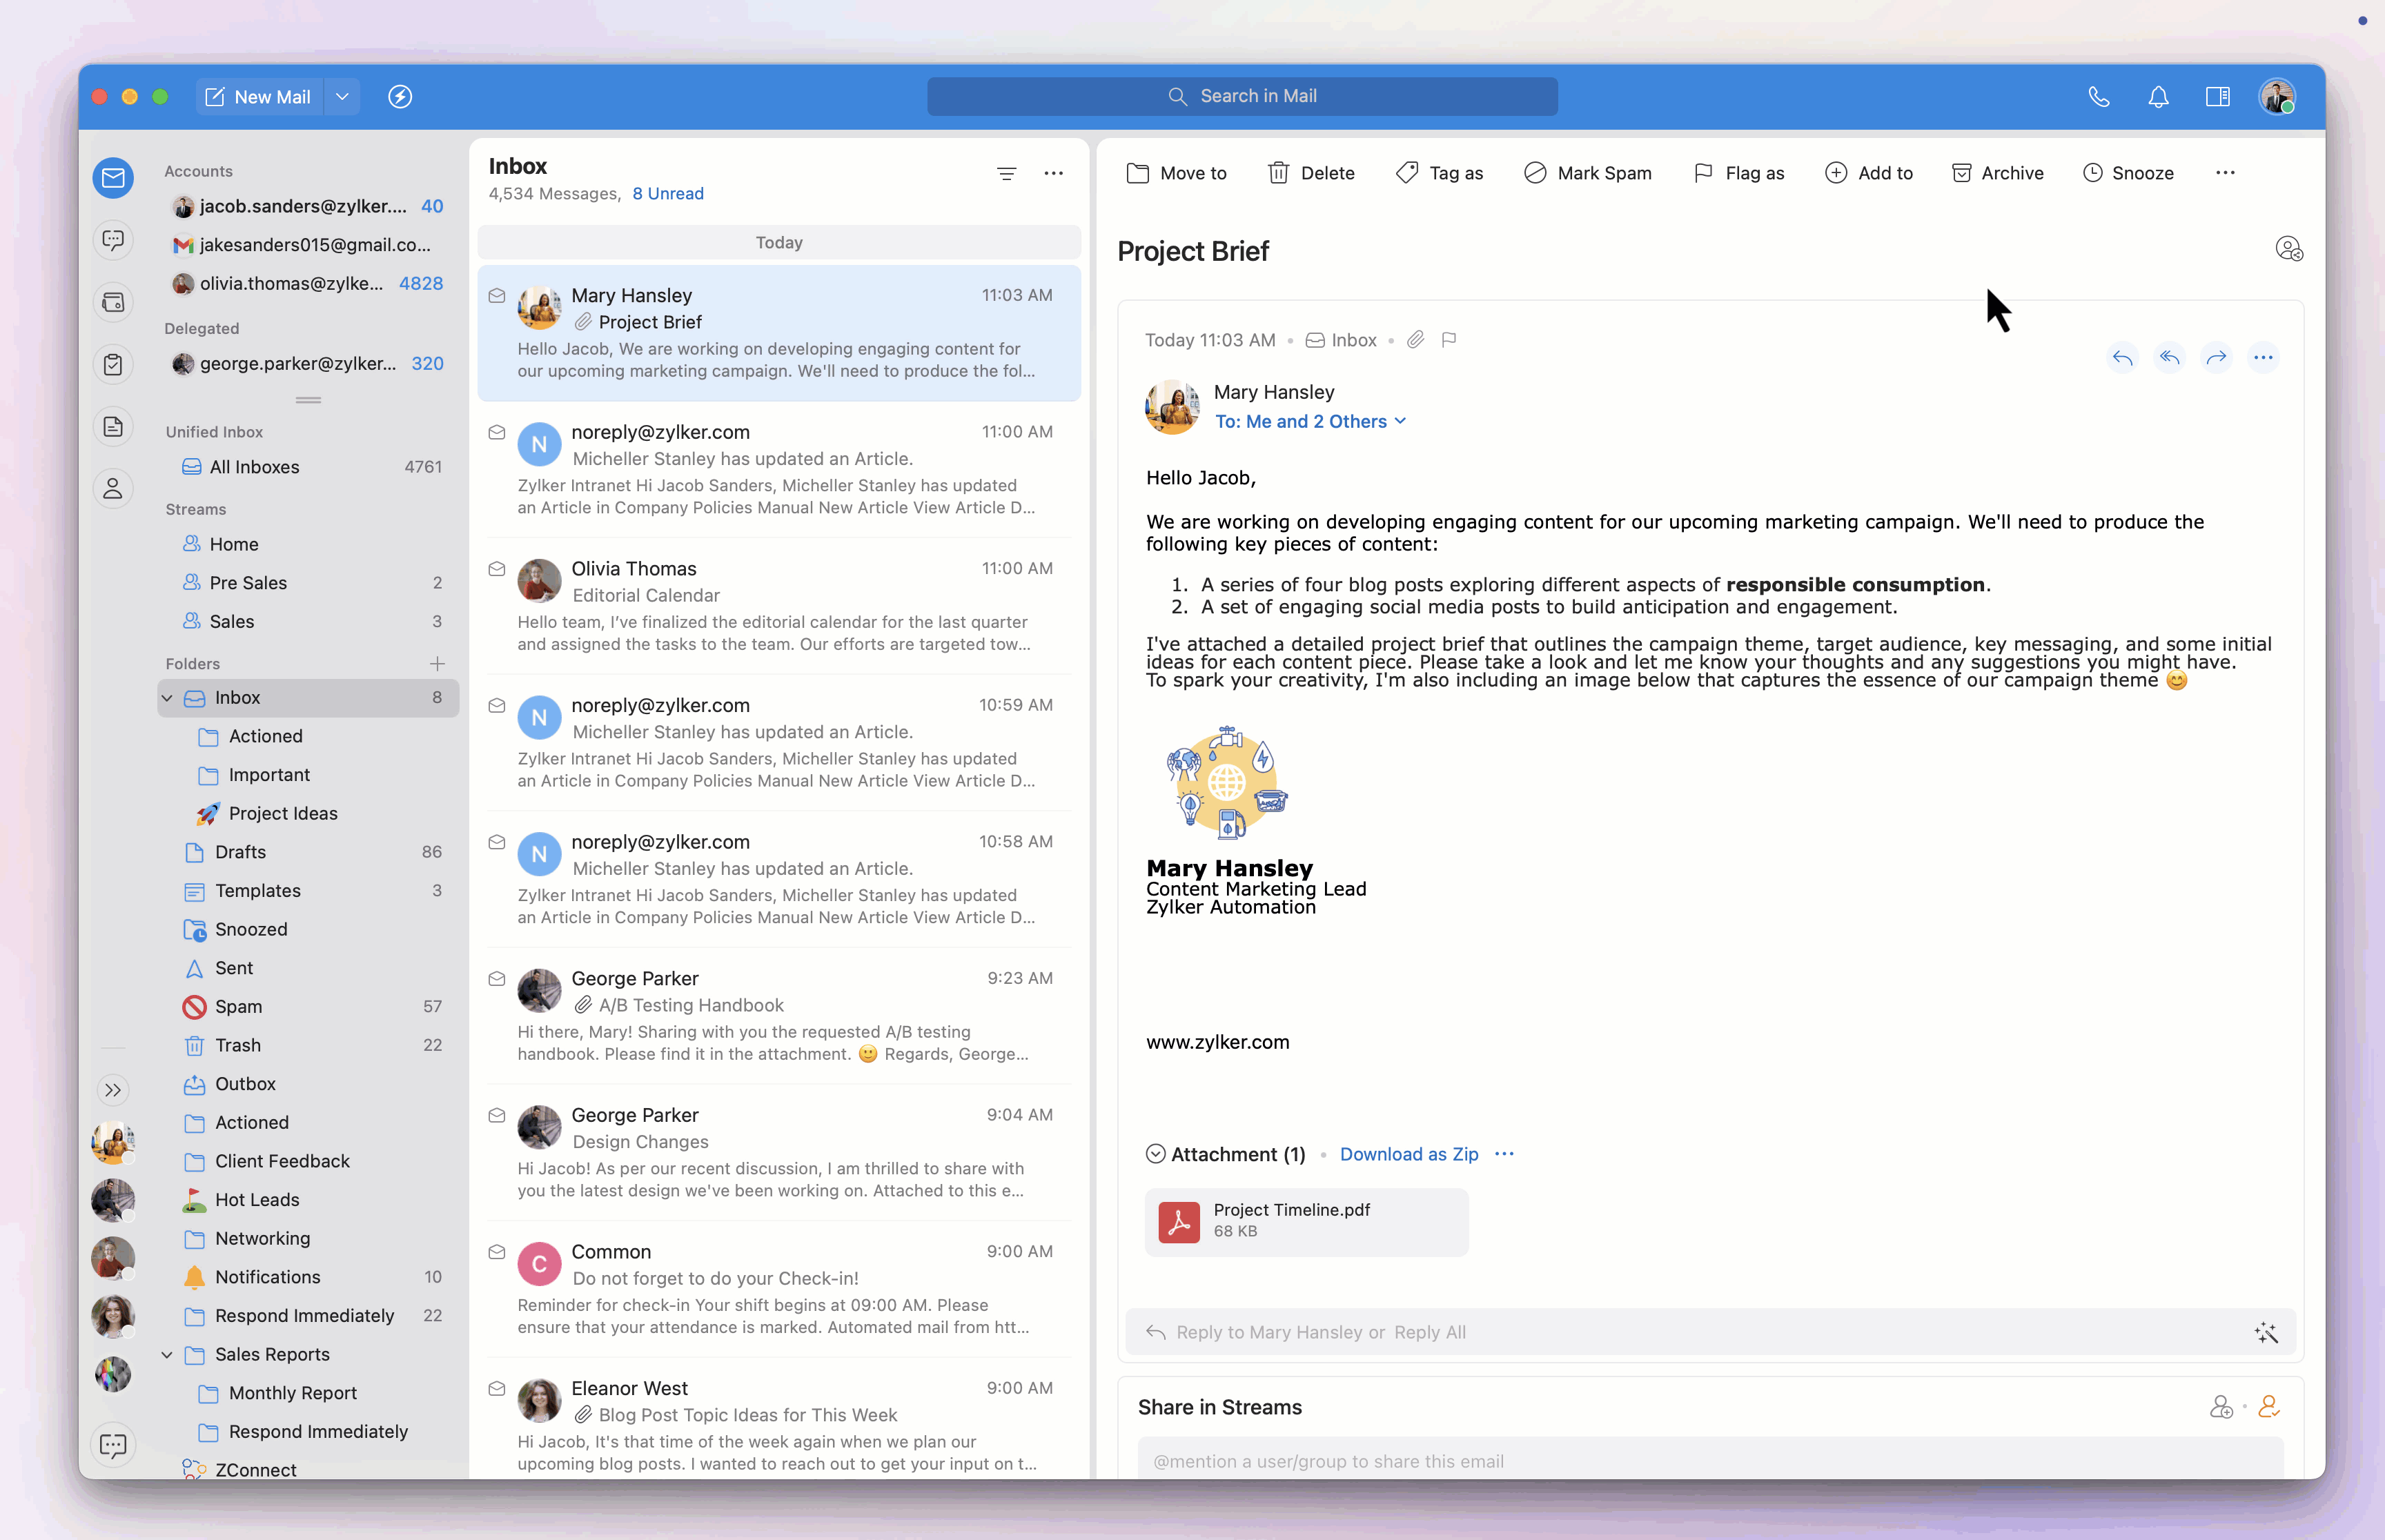The height and width of the screenshot is (1540, 2385).
Task: Open the lightning quick actions icon
Action: pyautogui.click(x=400, y=97)
